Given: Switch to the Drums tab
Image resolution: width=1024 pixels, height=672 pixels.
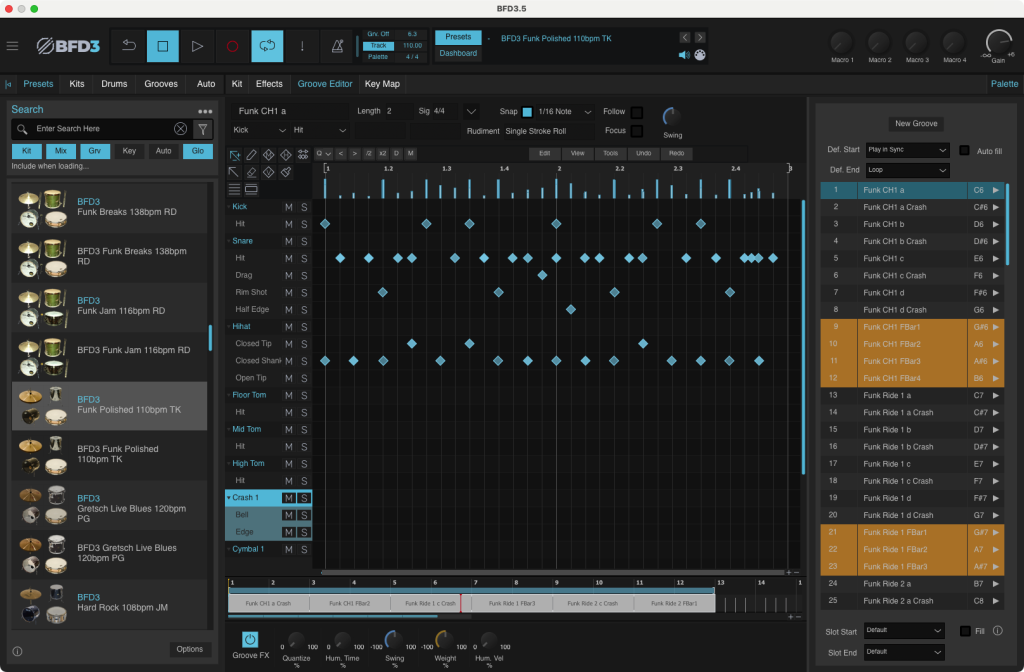Looking at the screenshot, I should click(x=114, y=84).
